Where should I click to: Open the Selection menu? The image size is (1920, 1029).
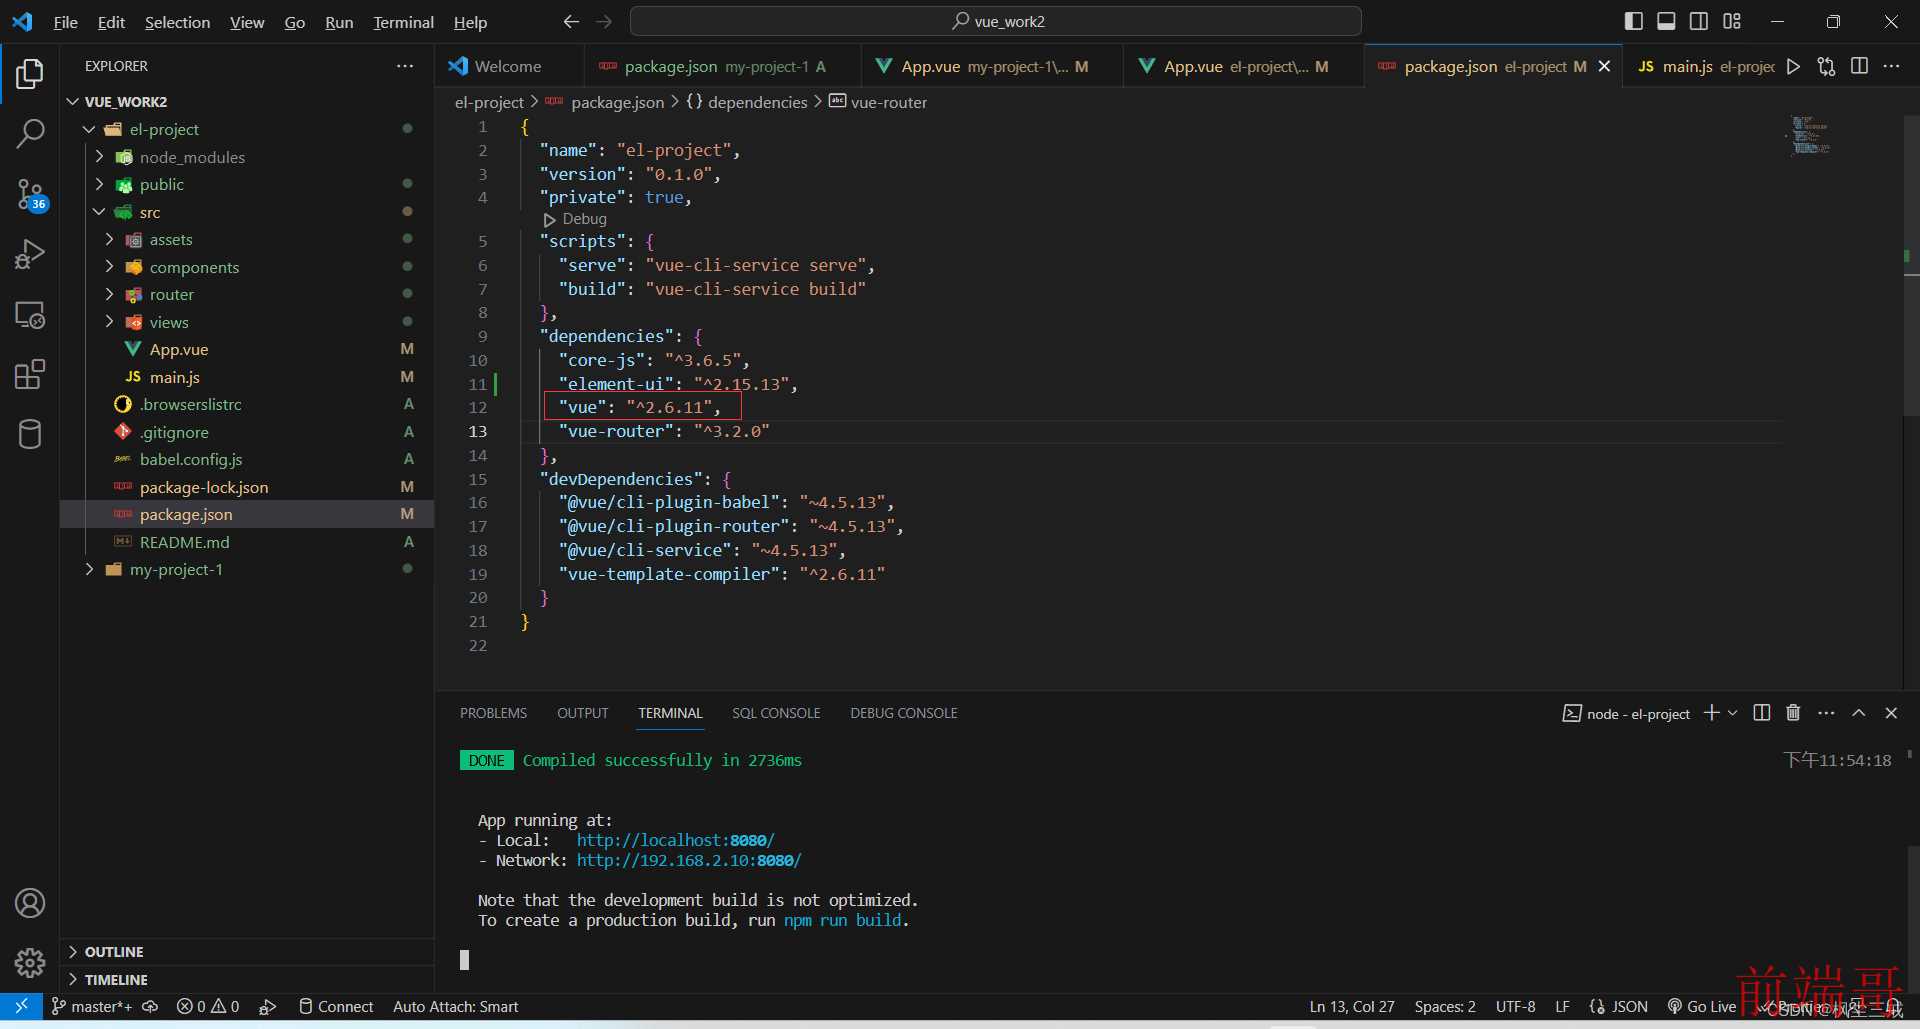[x=177, y=22]
